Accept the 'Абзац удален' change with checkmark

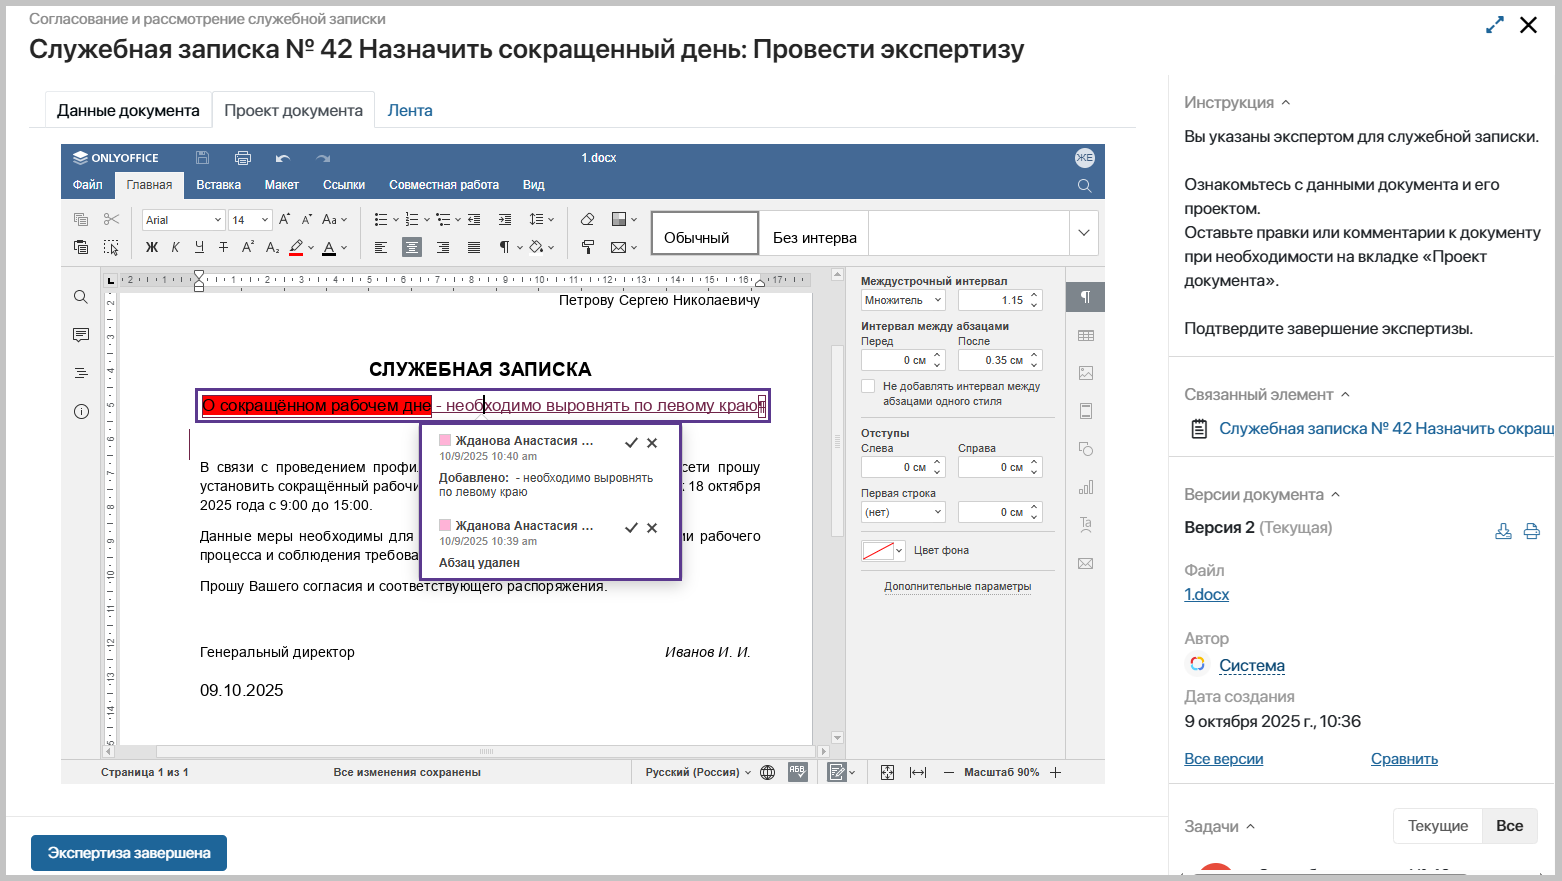(631, 528)
